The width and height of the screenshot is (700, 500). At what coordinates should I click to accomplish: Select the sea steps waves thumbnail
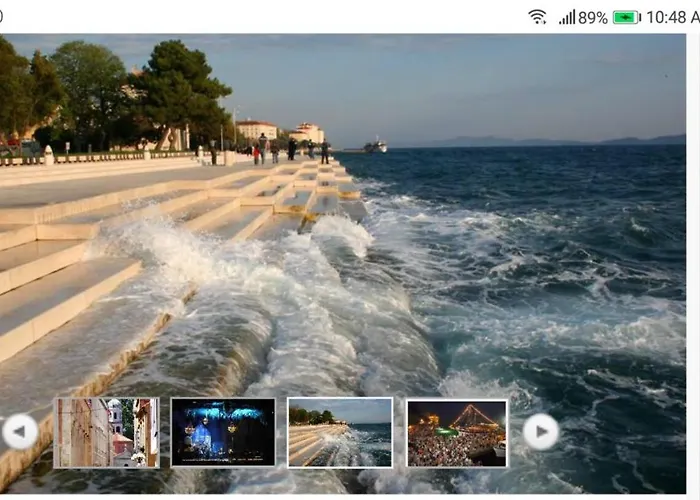pos(340,433)
